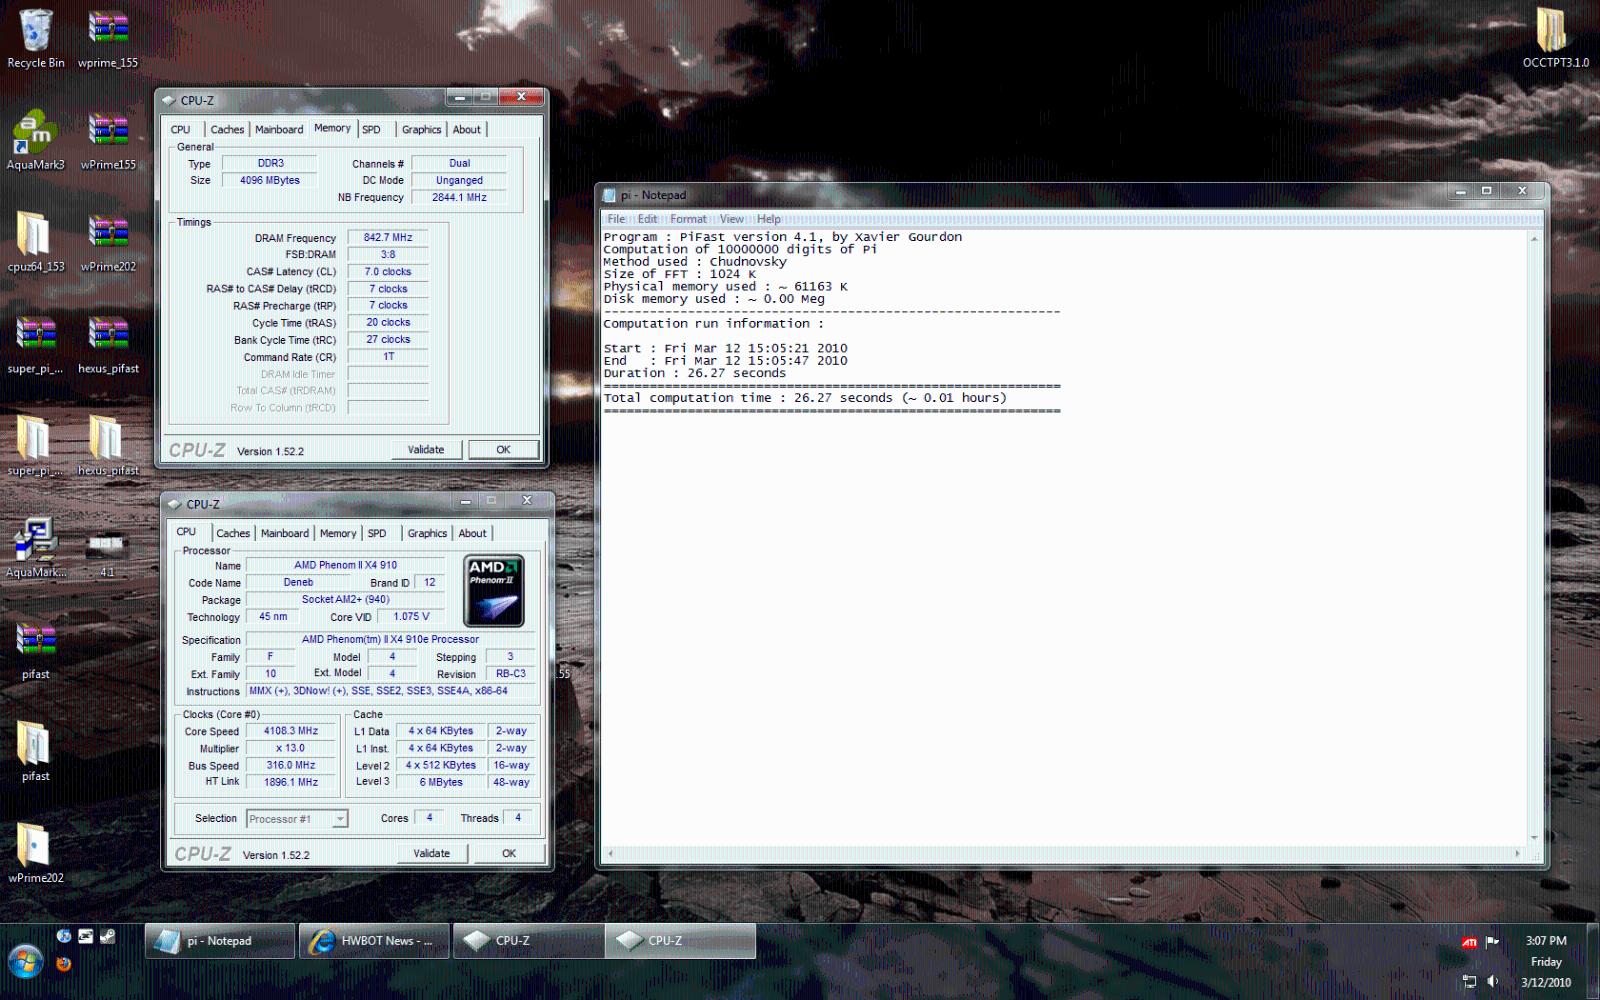
Task: Select the About tab in the CPU-Z Timings window
Action: [x=467, y=130]
